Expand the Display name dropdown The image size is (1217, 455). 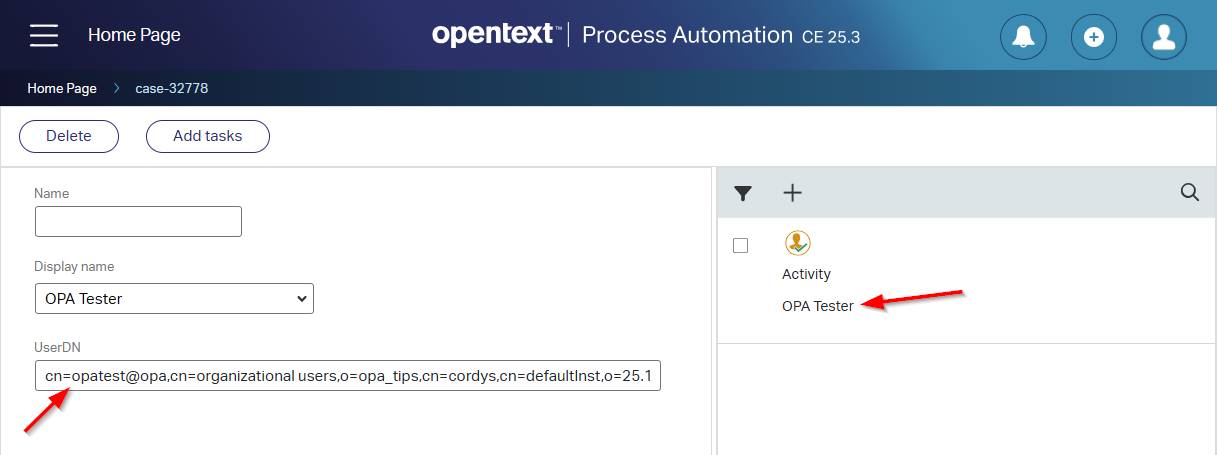(x=174, y=298)
